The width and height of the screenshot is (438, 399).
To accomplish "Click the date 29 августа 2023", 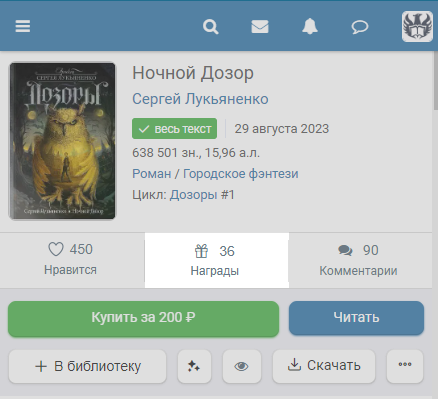I will [282, 129].
